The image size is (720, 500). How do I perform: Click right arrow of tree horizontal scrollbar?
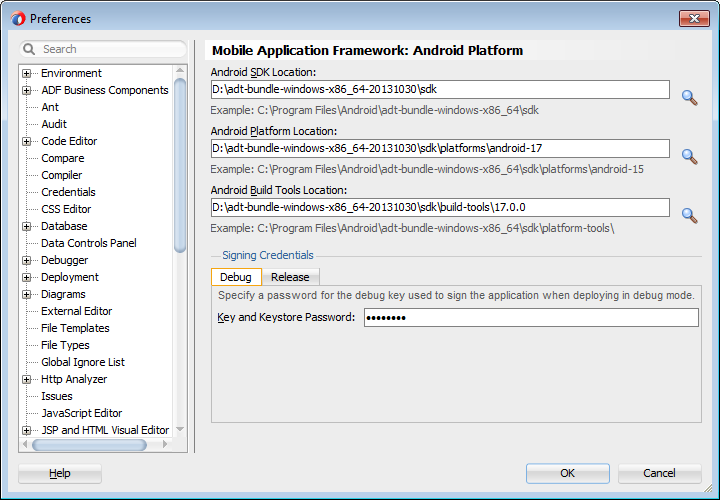point(165,444)
